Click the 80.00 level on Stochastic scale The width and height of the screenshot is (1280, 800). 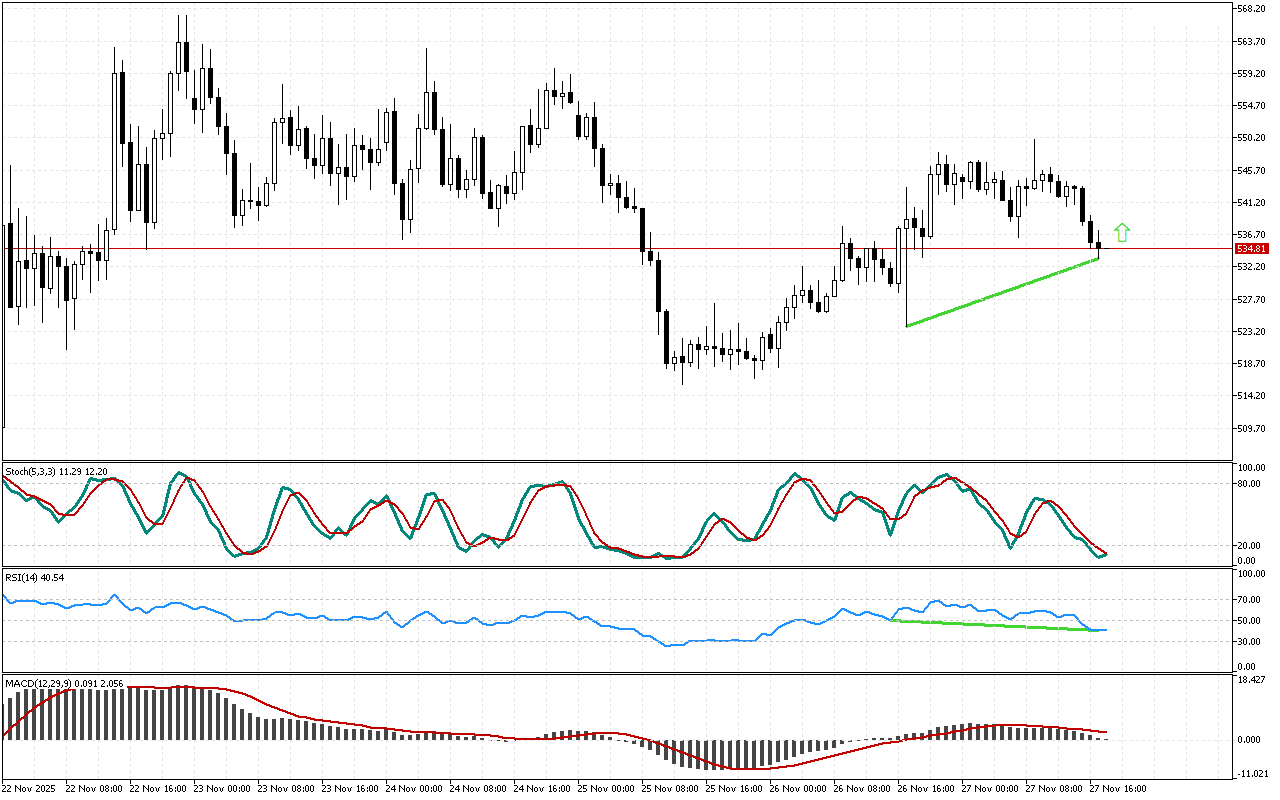tap(1250, 483)
